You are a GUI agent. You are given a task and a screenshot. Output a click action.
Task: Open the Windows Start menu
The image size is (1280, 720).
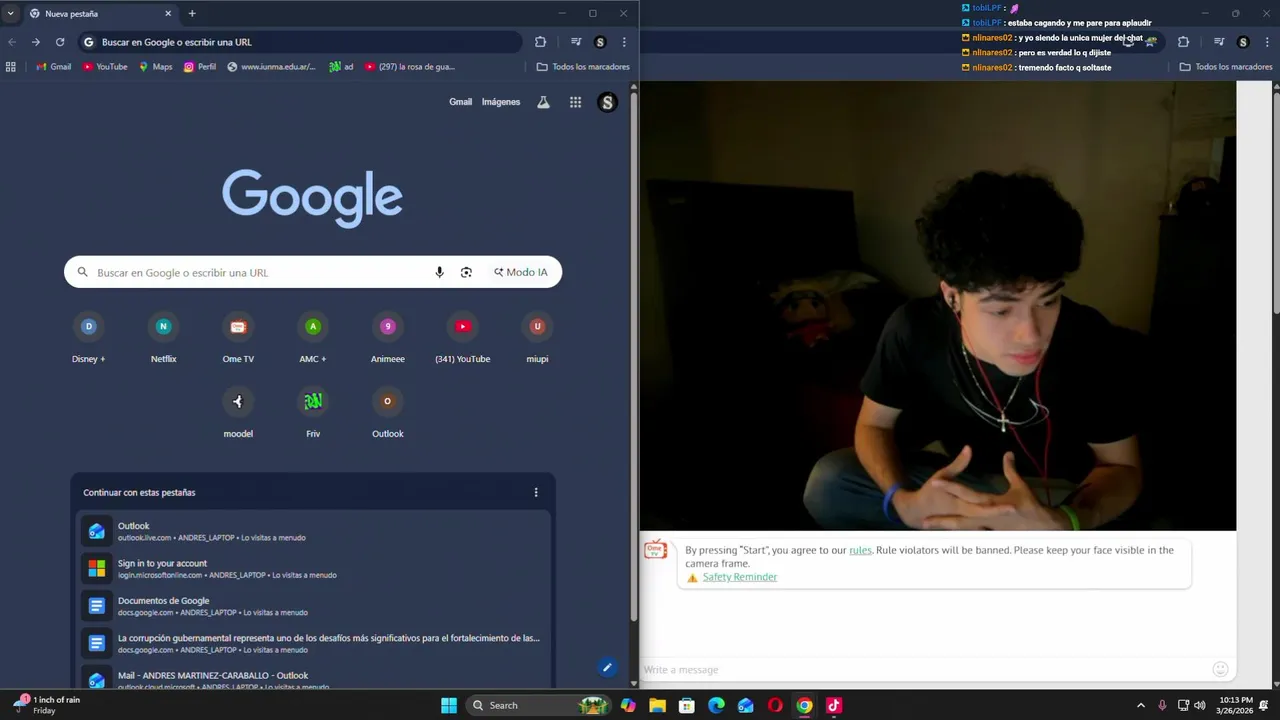[x=449, y=705]
